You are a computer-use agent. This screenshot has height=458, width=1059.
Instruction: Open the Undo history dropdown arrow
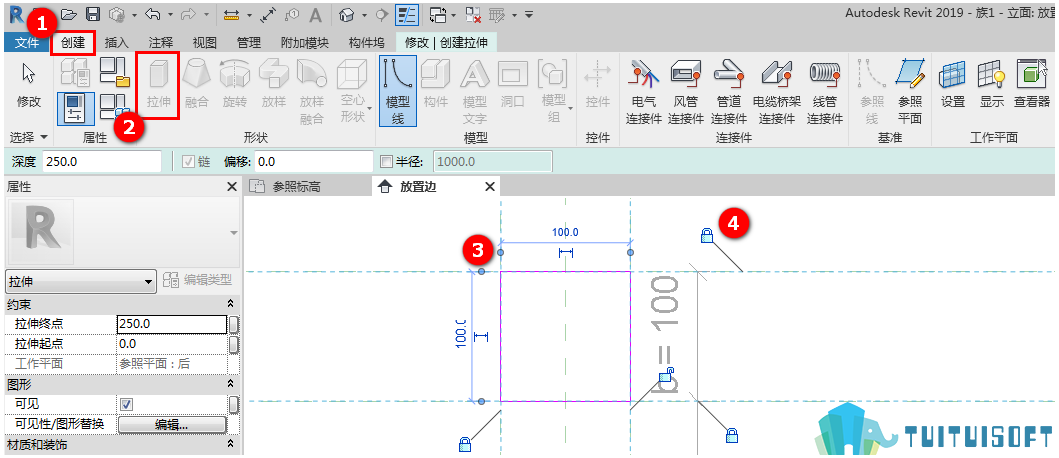169,14
